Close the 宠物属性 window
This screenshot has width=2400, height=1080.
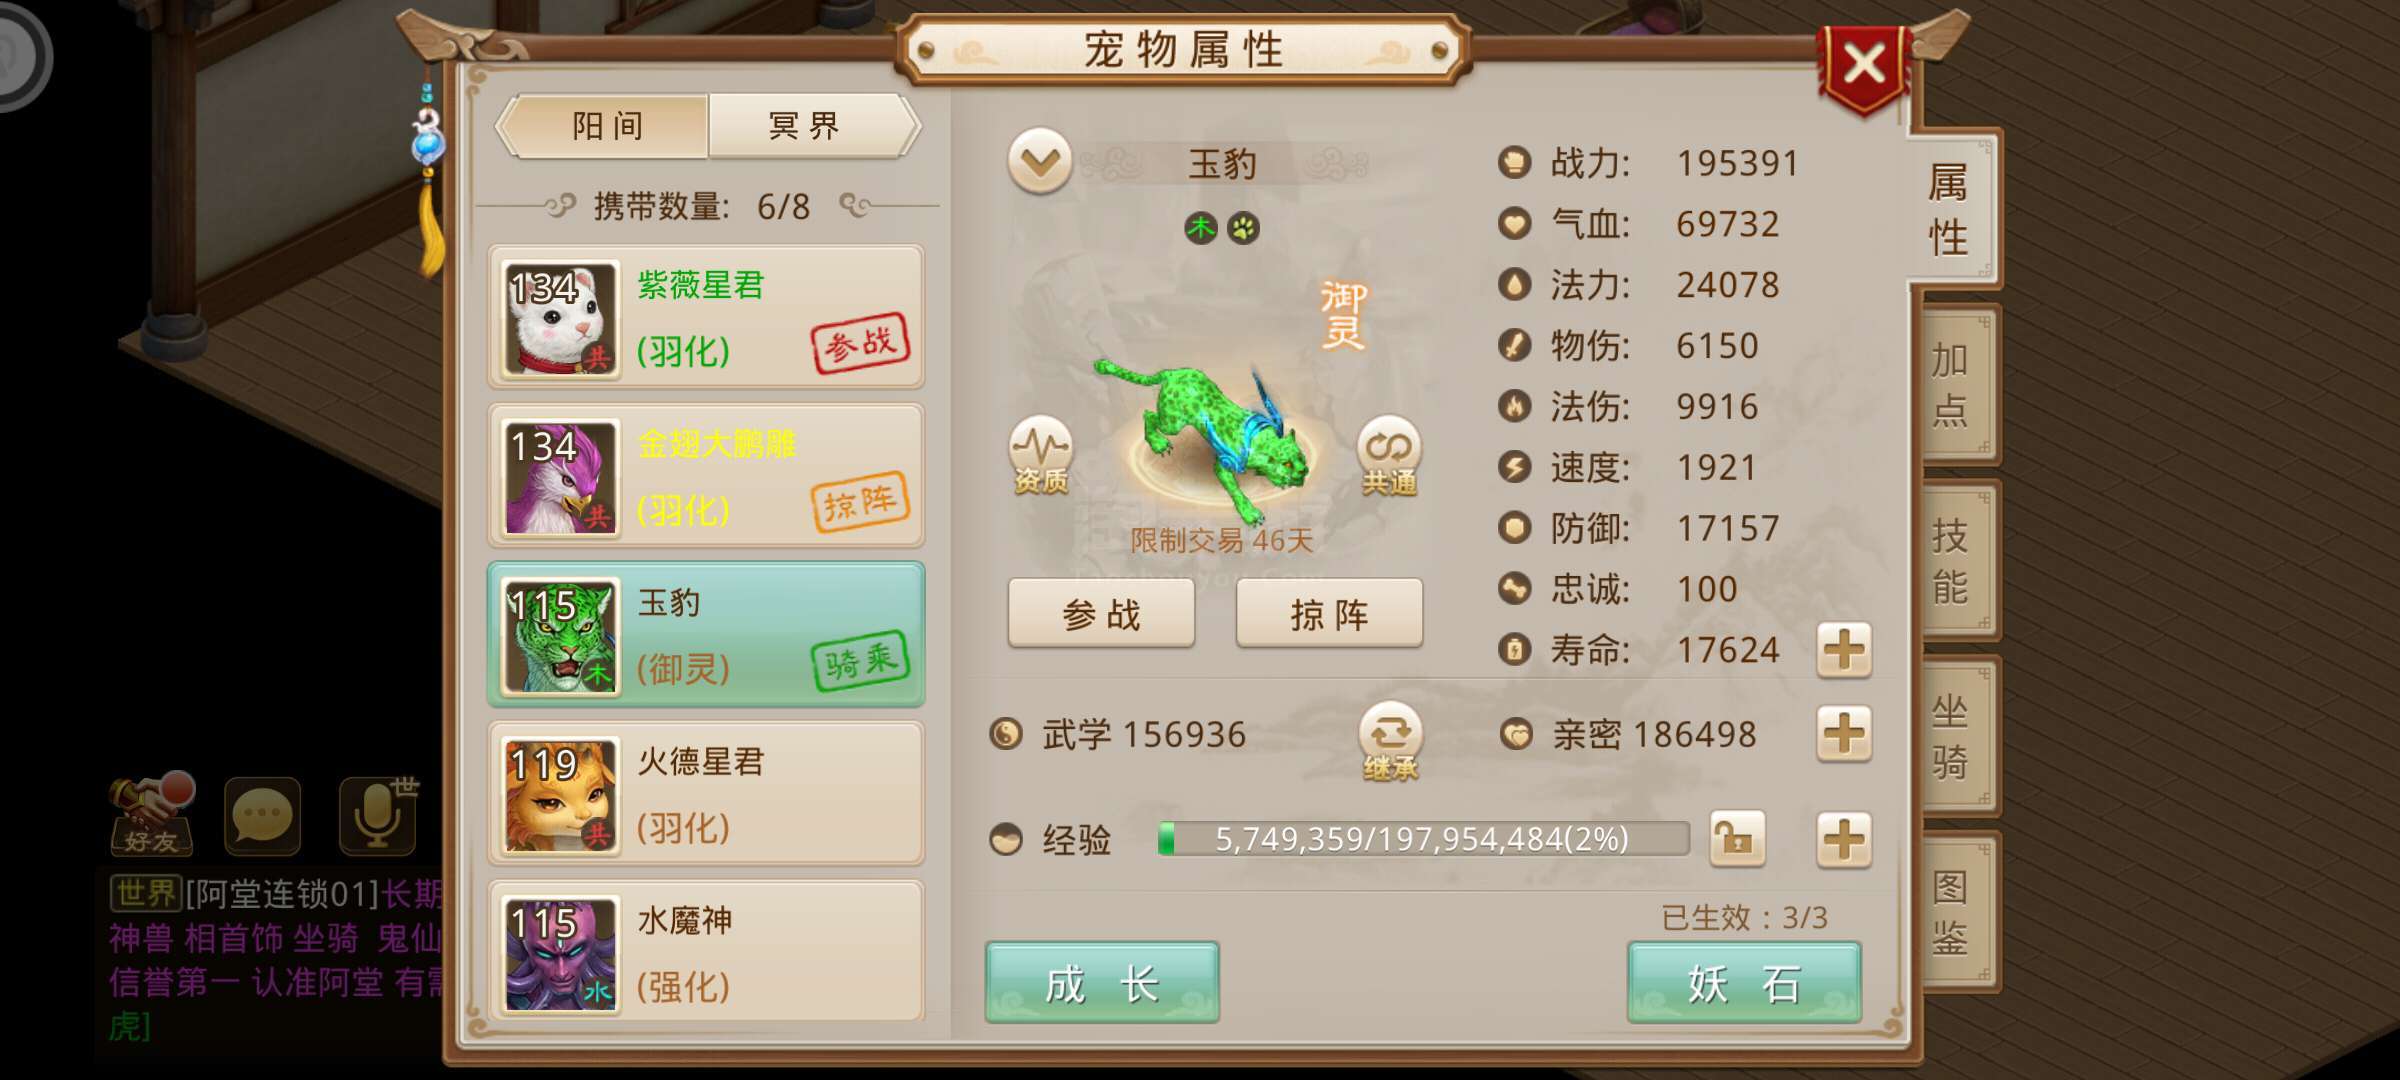coord(1864,66)
